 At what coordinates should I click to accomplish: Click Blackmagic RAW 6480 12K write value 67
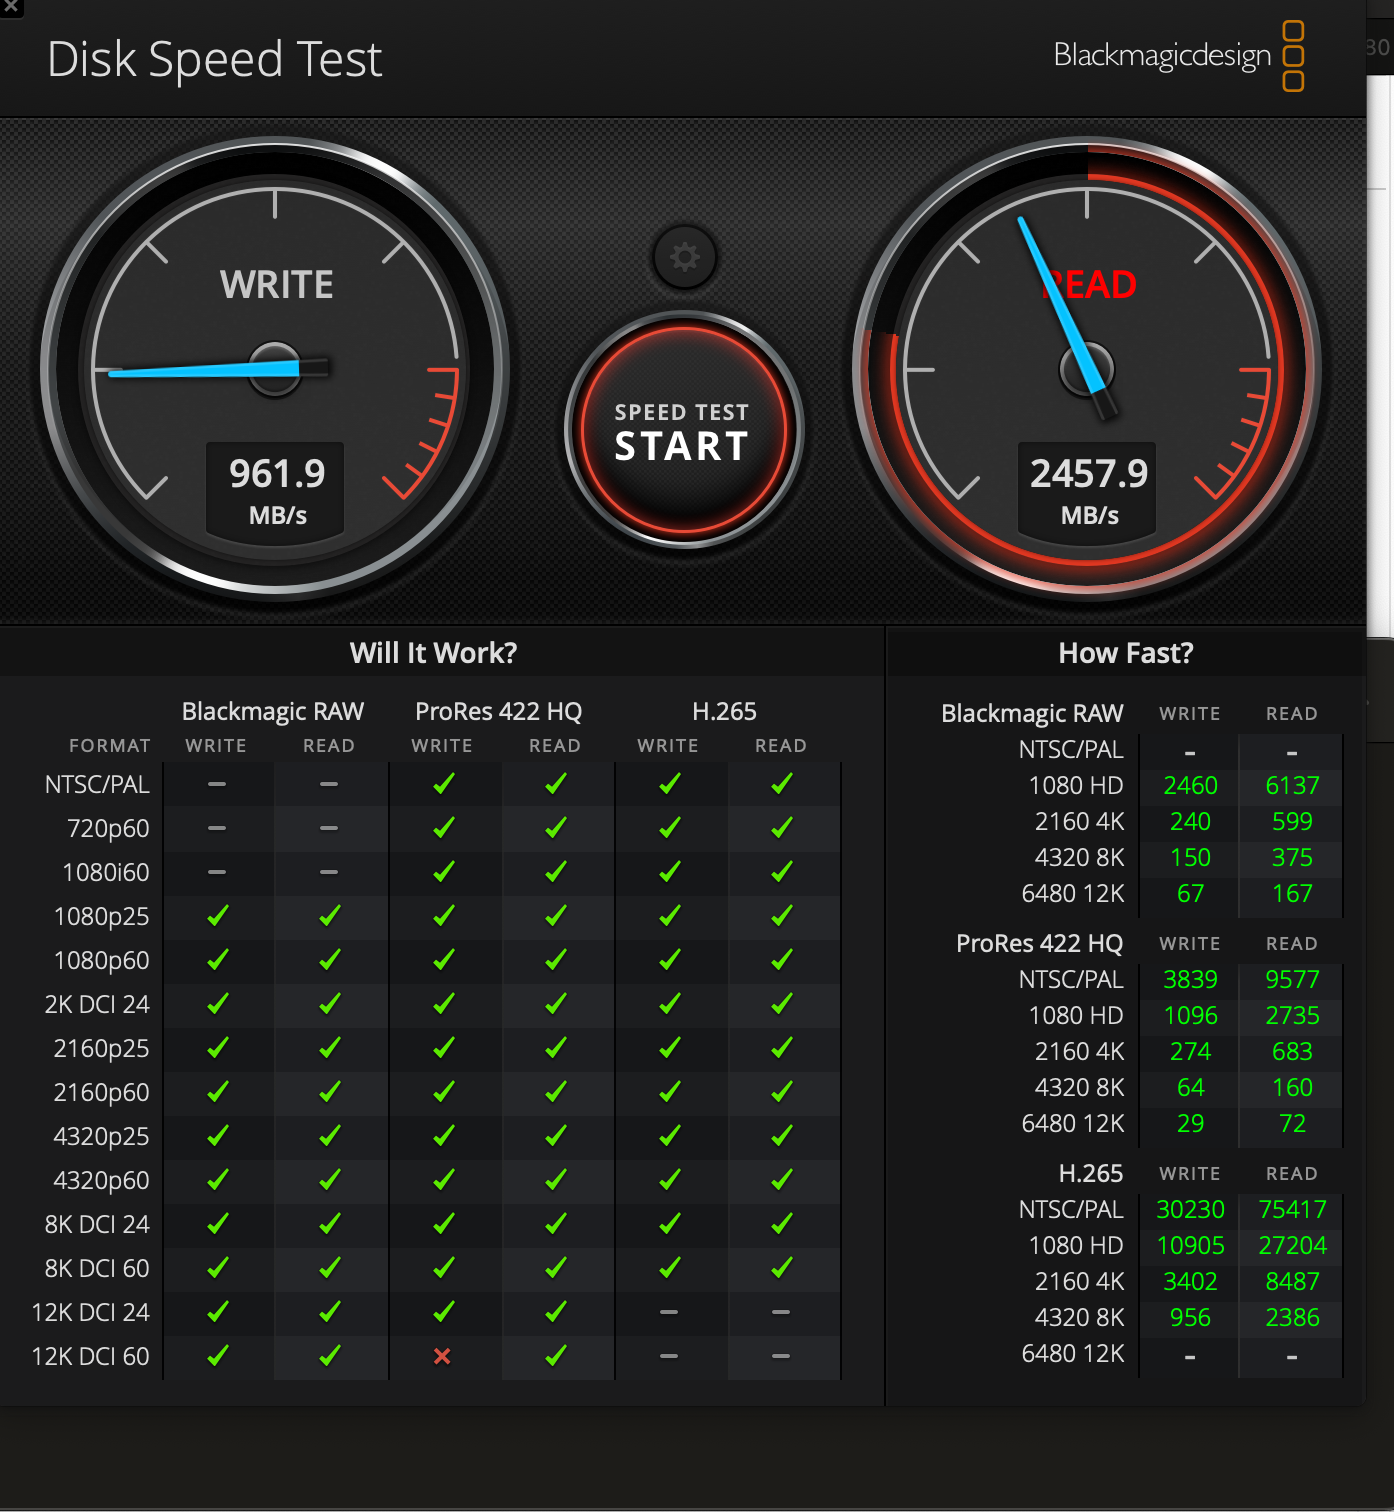point(1190,893)
